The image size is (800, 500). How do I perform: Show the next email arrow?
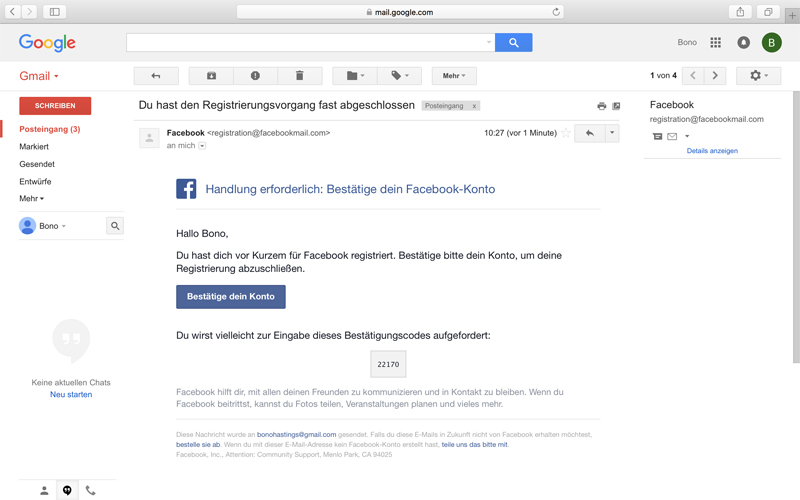point(715,76)
